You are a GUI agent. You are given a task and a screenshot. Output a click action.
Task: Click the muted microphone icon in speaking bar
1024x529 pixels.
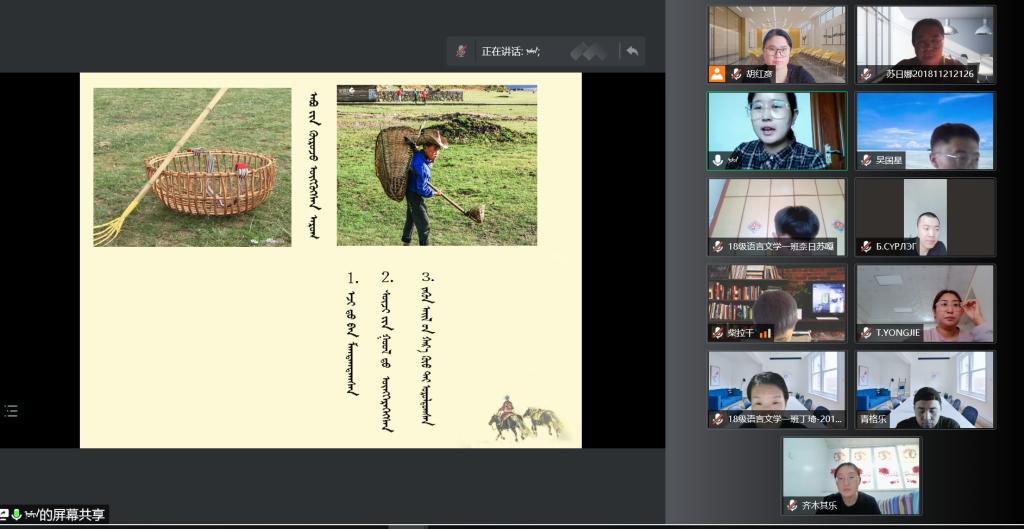(461, 51)
